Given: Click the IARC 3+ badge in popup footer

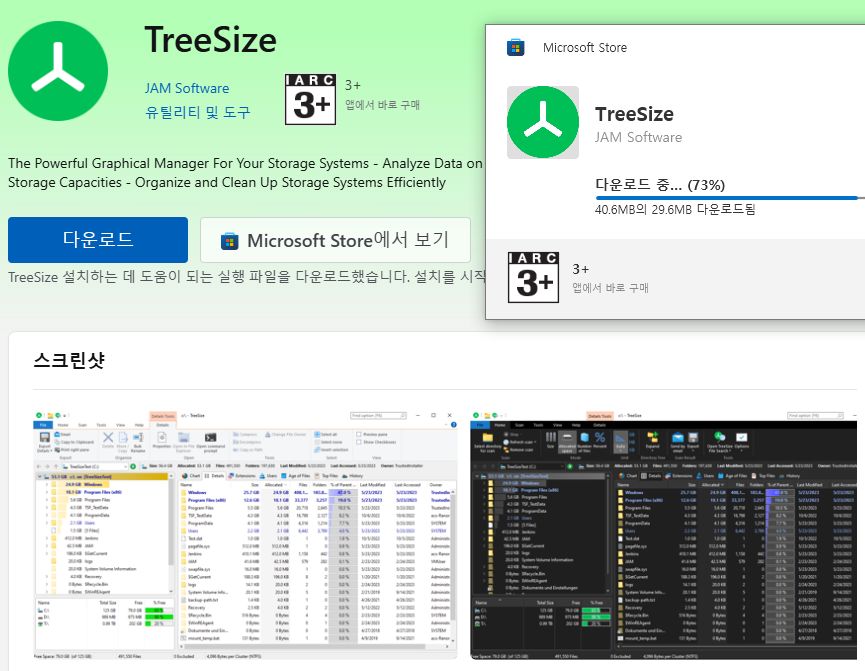Looking at the screenshot, I should [533, 278].
